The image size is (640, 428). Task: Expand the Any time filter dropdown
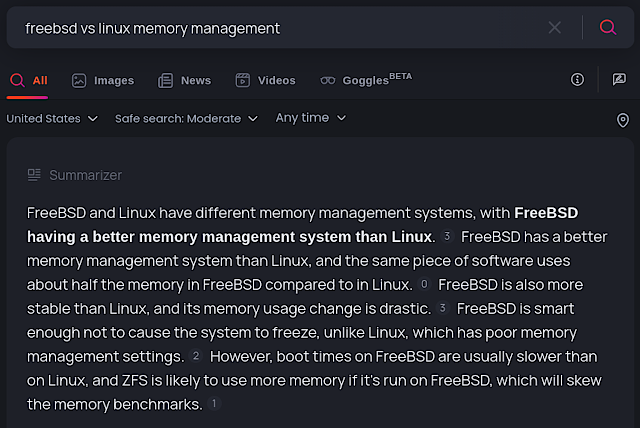[x=311, y=118]
